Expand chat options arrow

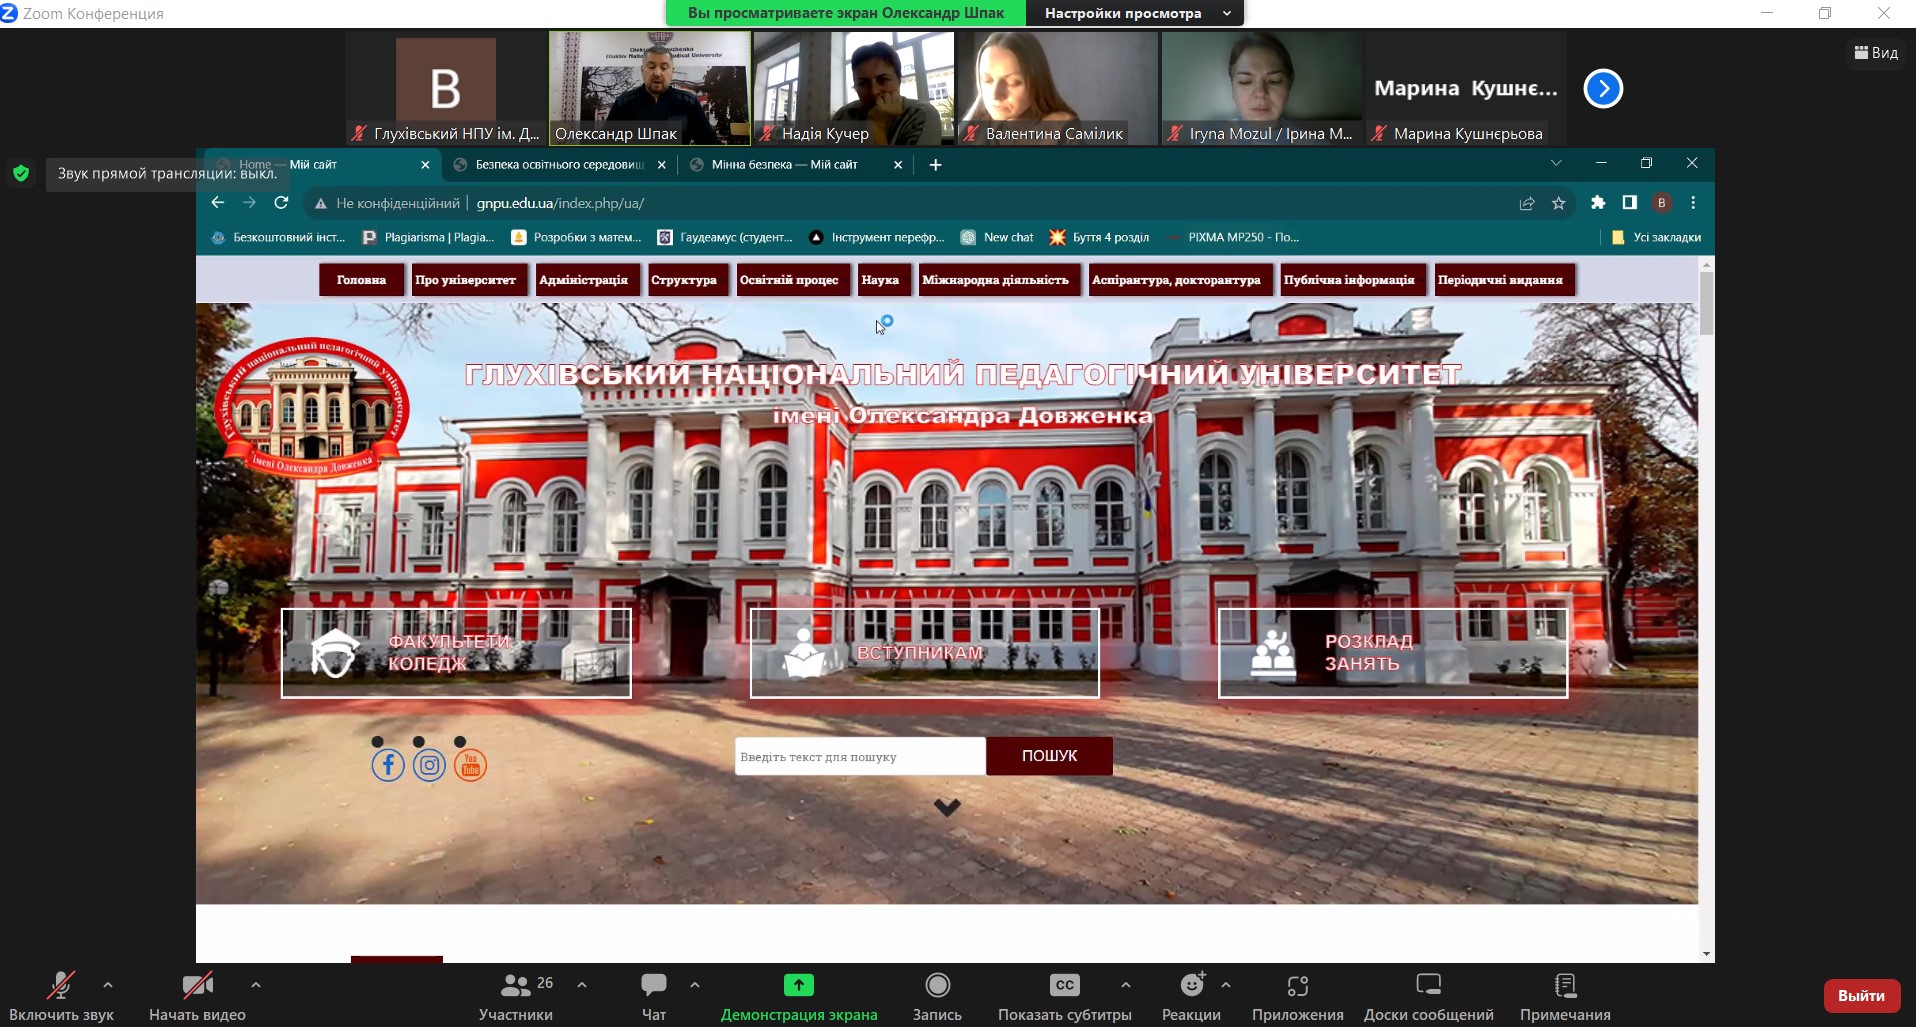695,985
